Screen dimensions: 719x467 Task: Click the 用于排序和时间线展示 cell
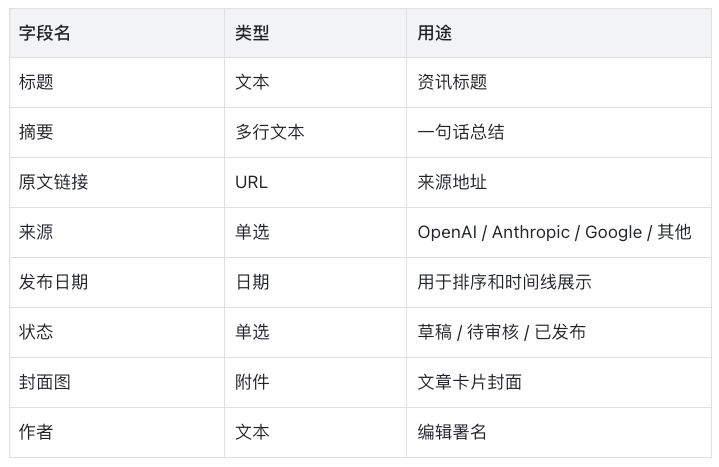[x=559, y=283]
